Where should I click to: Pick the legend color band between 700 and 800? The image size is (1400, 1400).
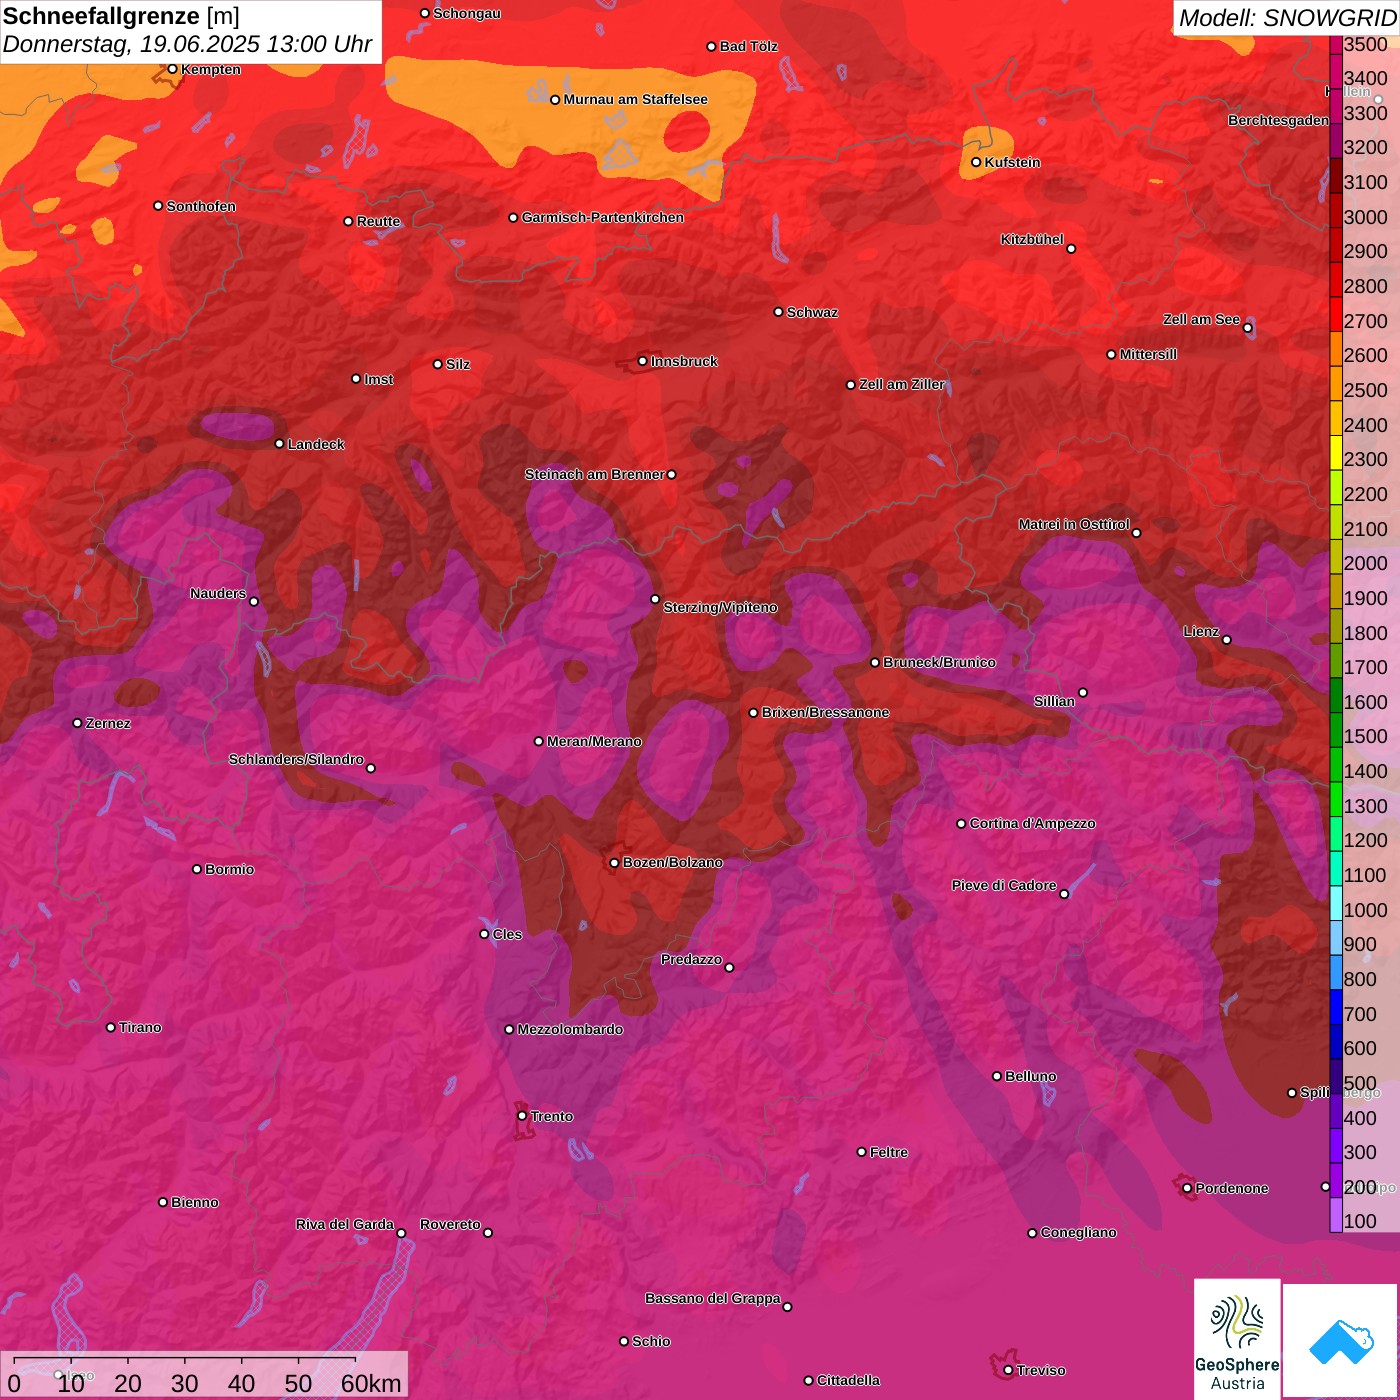pyautogui.click(x=1336, y=1007)
